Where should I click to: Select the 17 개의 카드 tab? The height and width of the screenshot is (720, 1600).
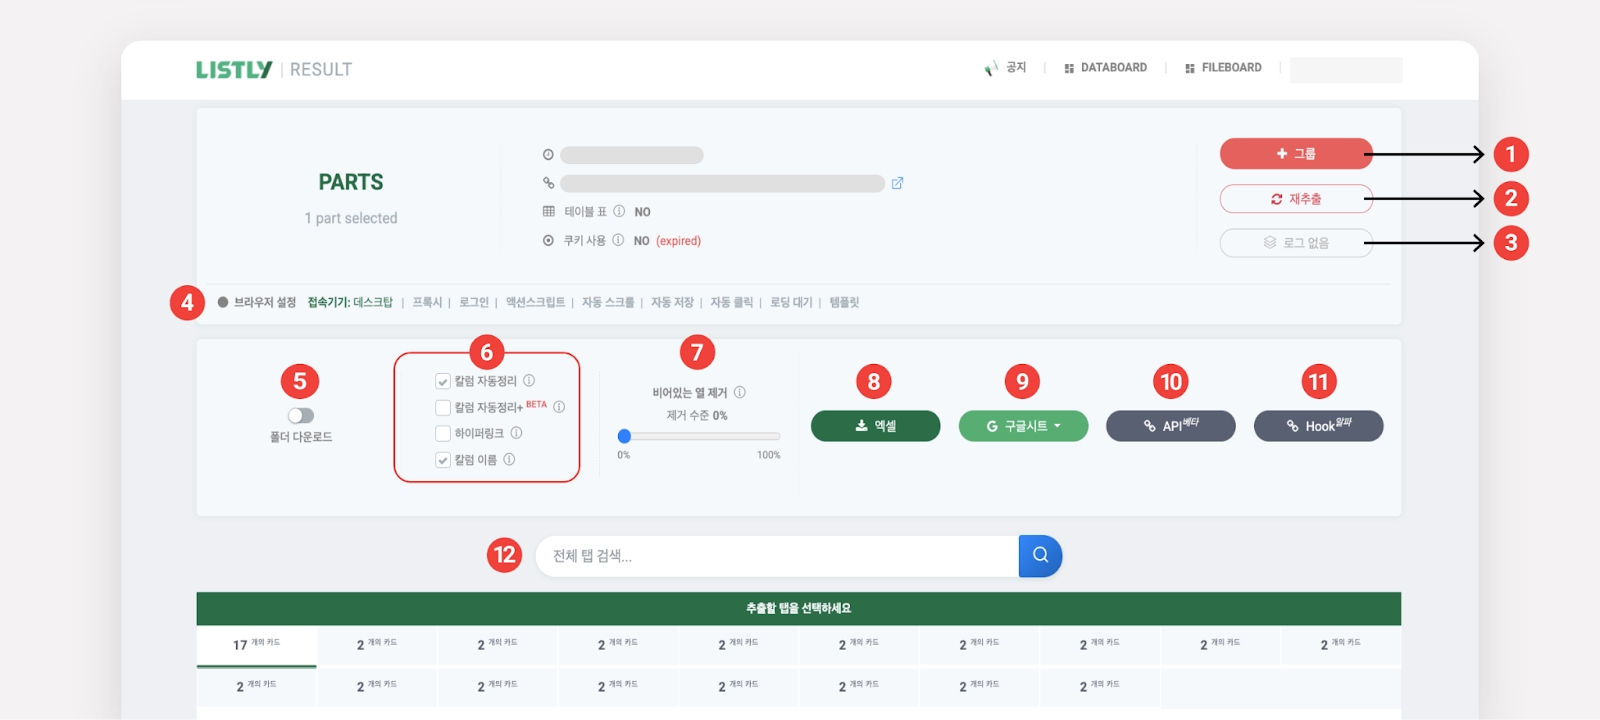click(256, 644)
